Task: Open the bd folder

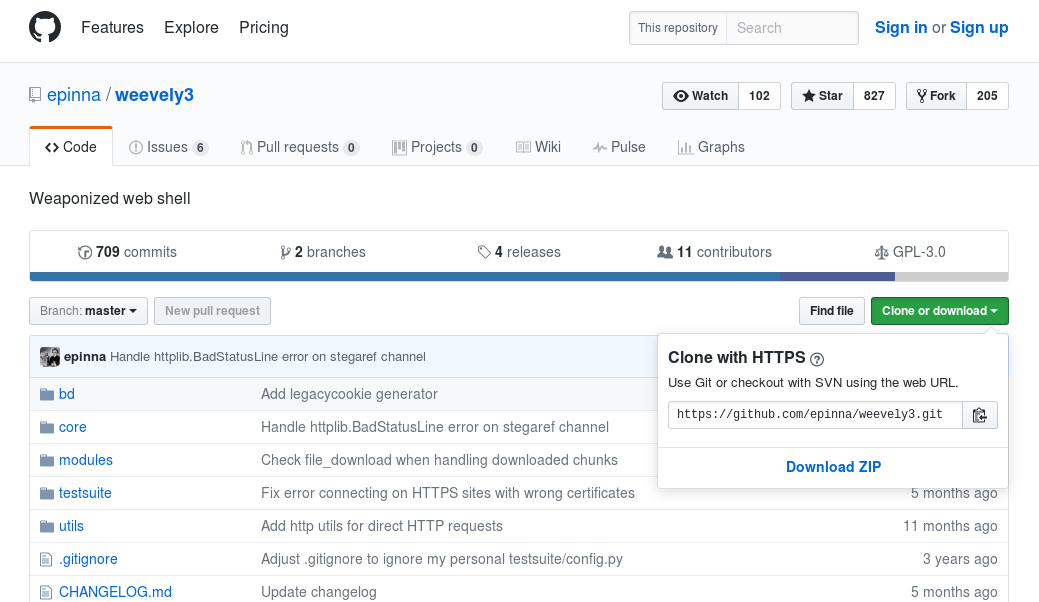Action: pos(67,395)
